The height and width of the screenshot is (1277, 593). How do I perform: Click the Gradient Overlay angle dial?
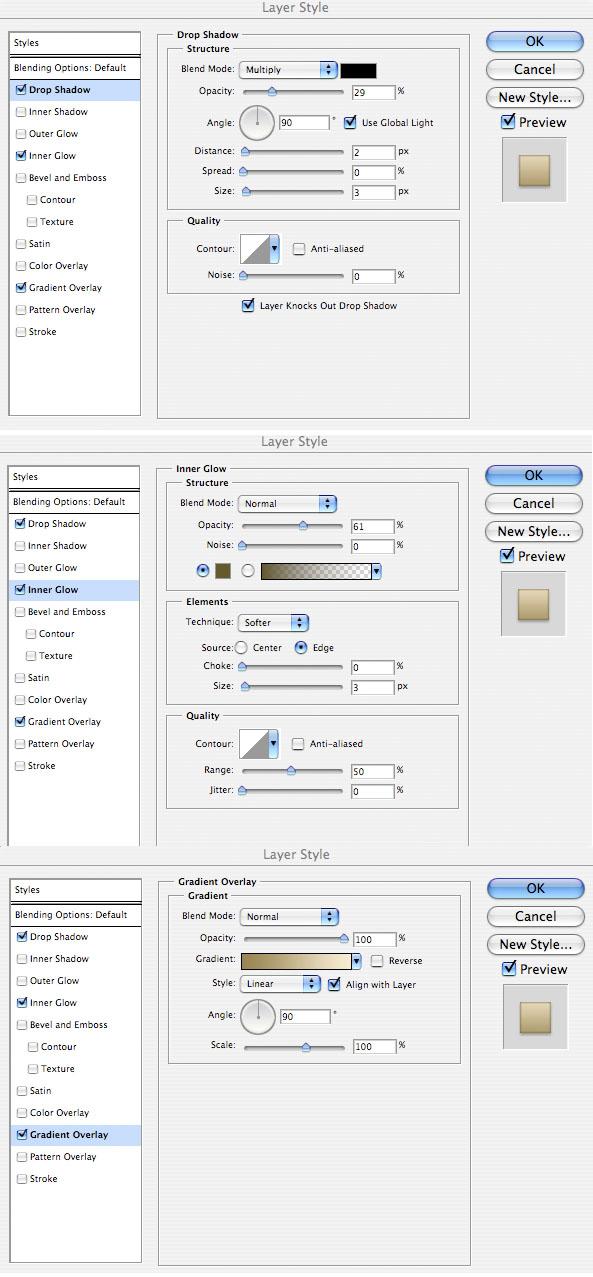pyautogui.click(x=257, y=1017)
